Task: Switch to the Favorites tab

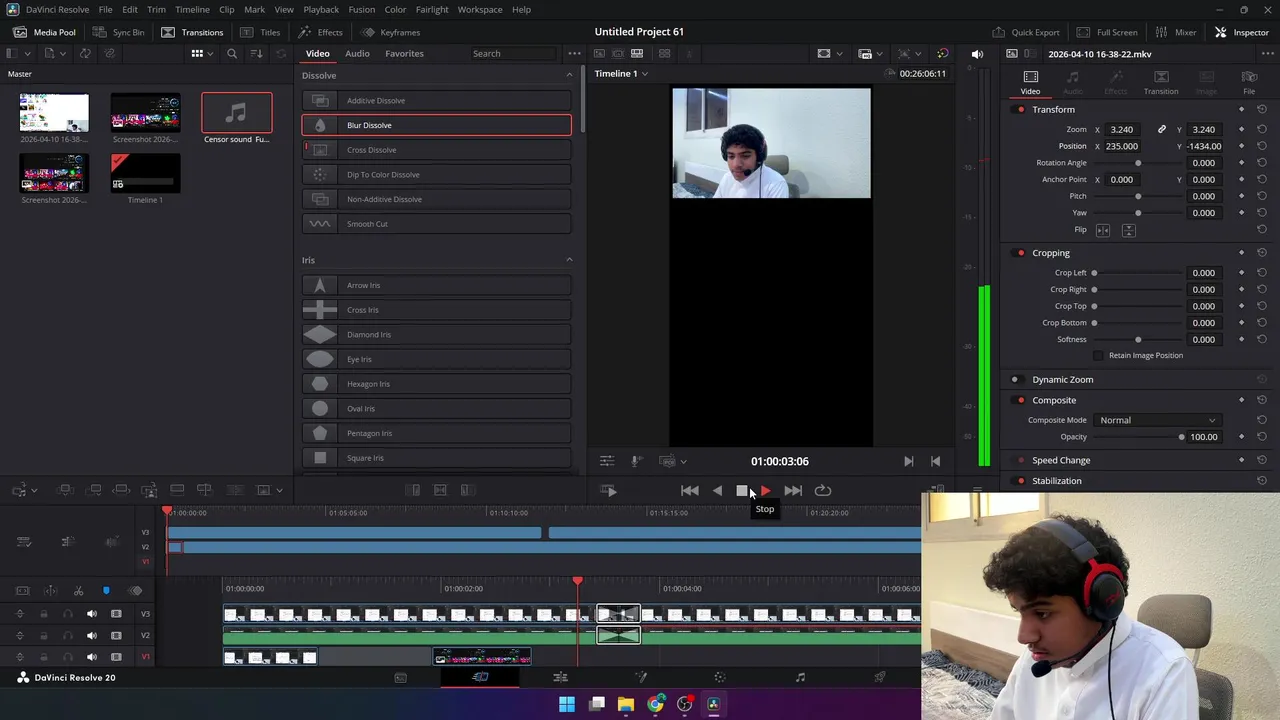Action: click(x=404, y=54)
